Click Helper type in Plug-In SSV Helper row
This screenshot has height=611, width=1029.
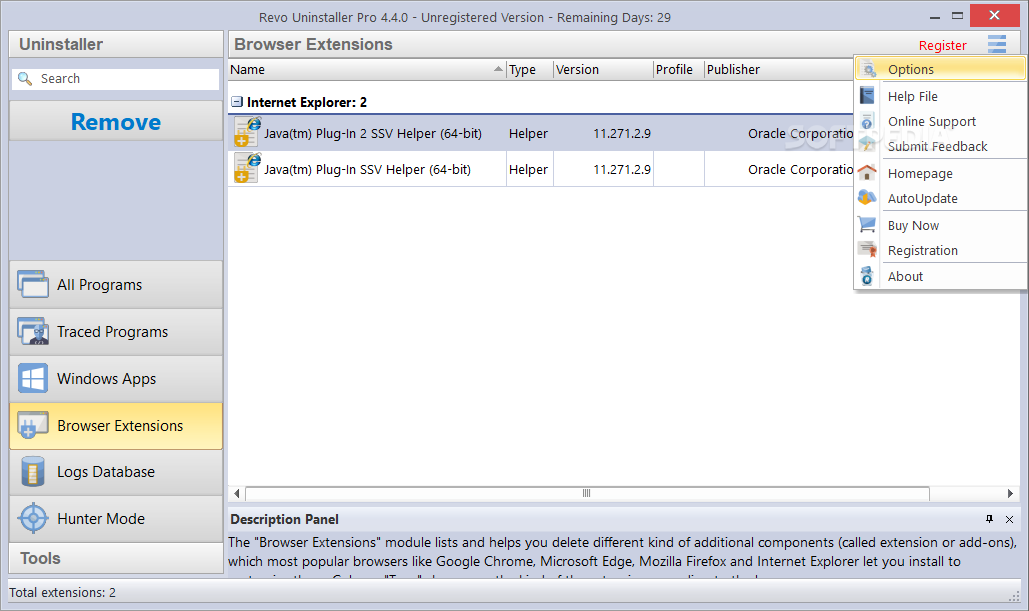[x=528, y=169]
